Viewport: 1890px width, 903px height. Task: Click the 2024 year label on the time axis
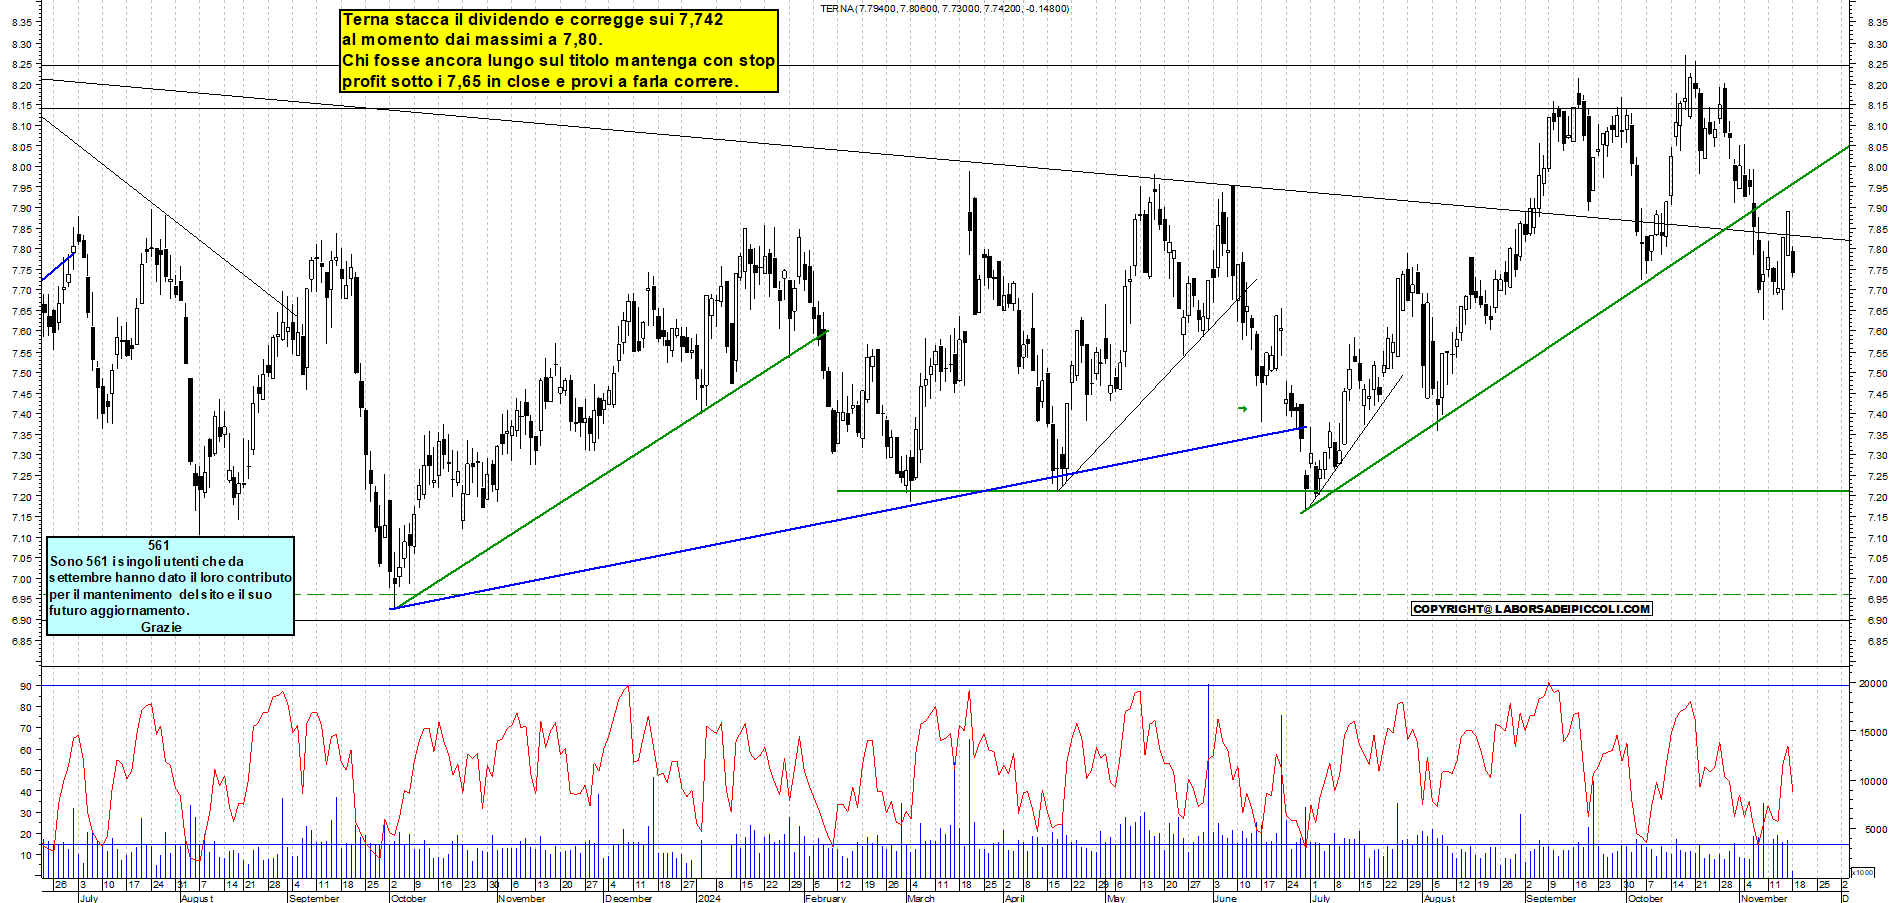click(x=709, y=898)
